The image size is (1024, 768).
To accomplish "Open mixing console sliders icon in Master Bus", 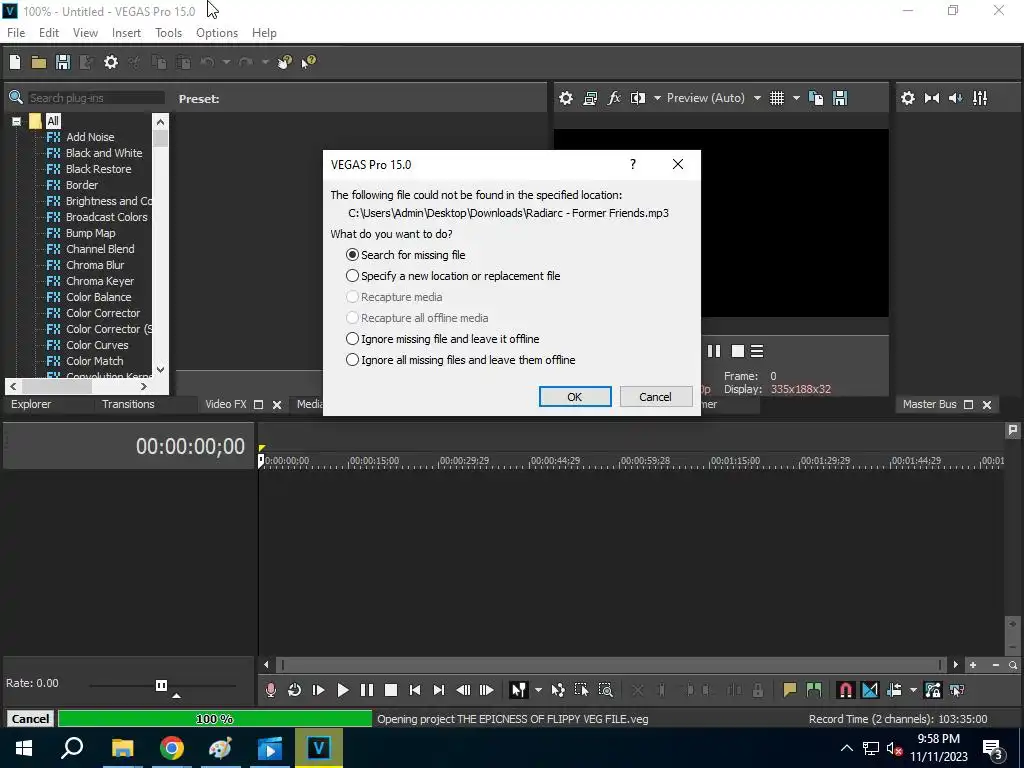I will click(980, 98).
